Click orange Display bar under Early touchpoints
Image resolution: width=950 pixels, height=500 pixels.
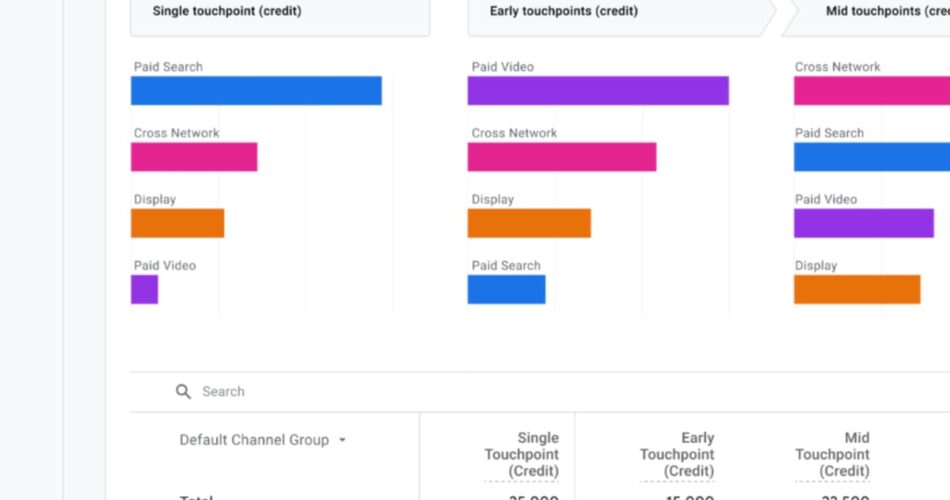[529, 223]
